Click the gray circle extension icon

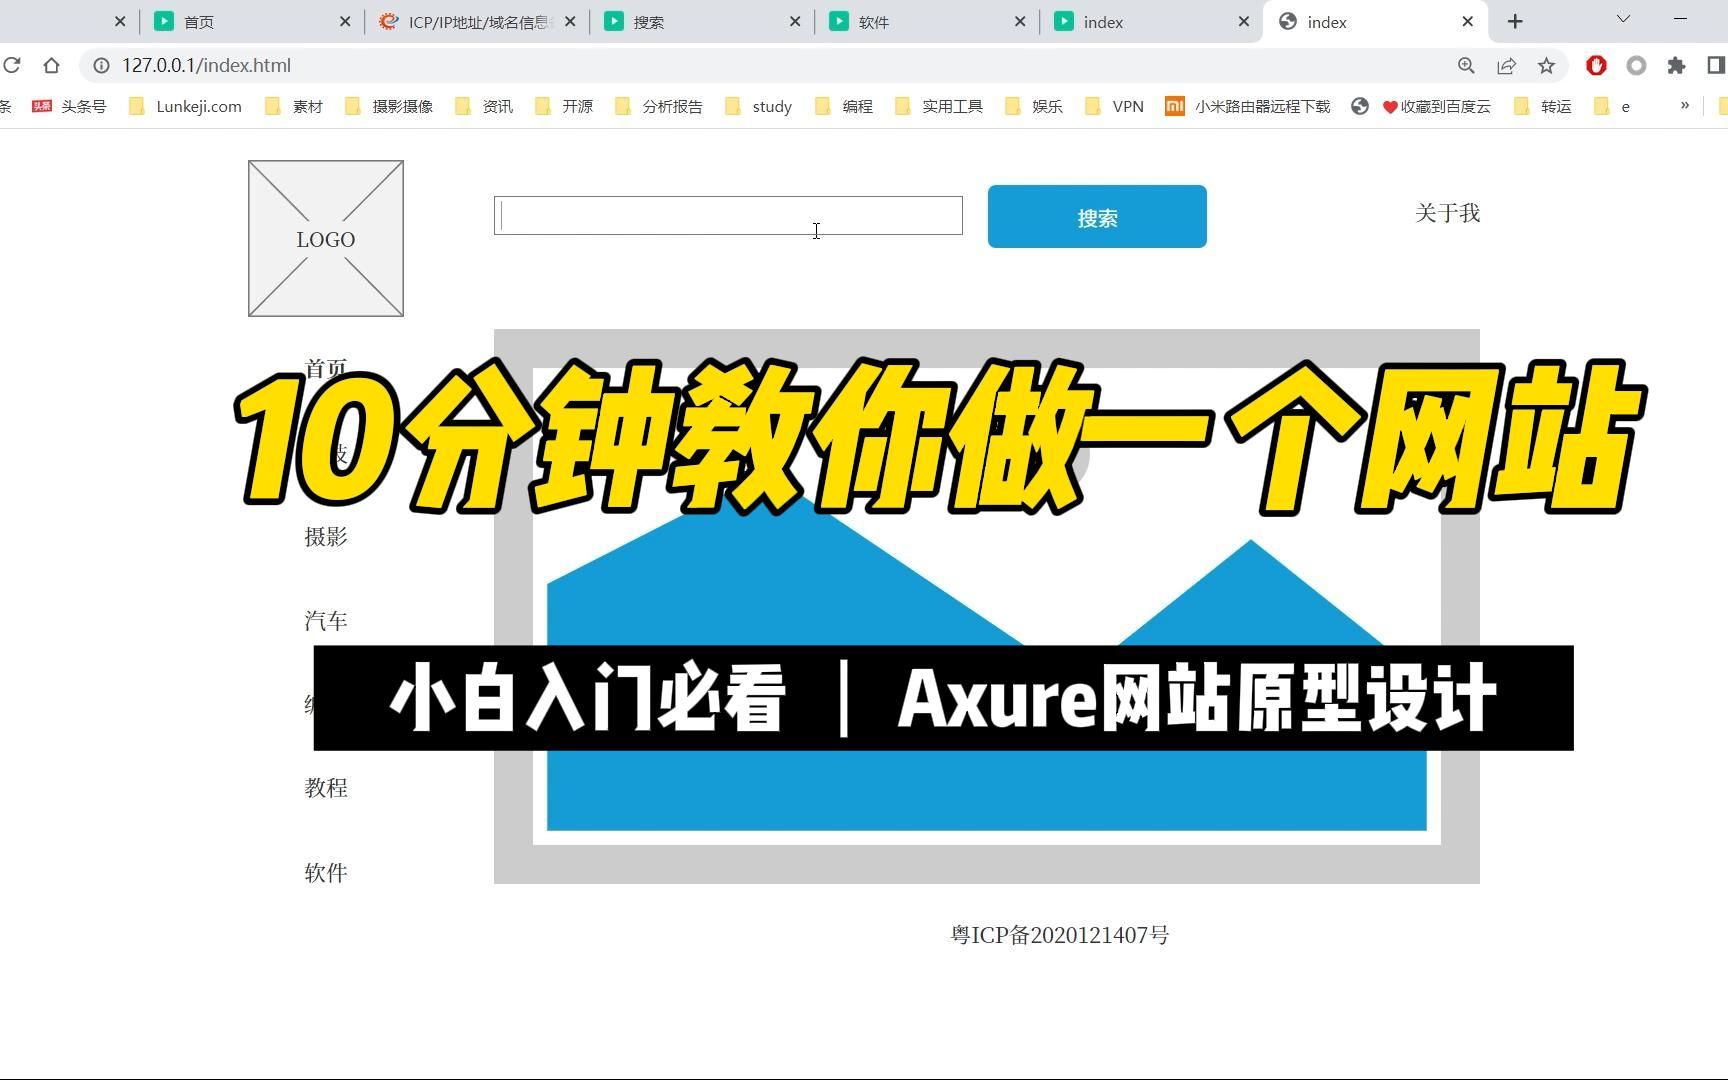click(x=1636, y=65)
